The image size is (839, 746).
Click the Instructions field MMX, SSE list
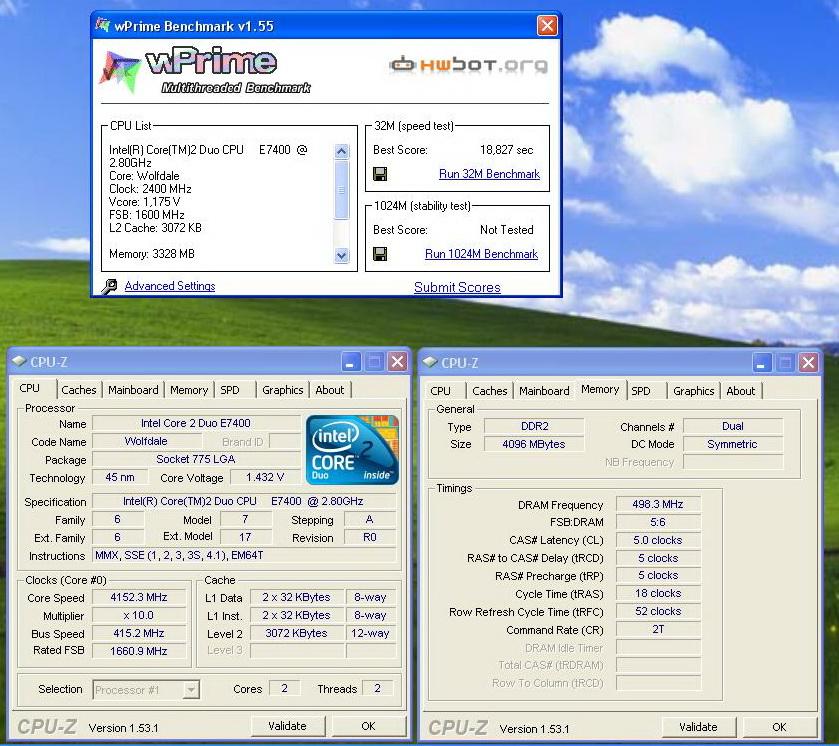click(x=244, y=555)
